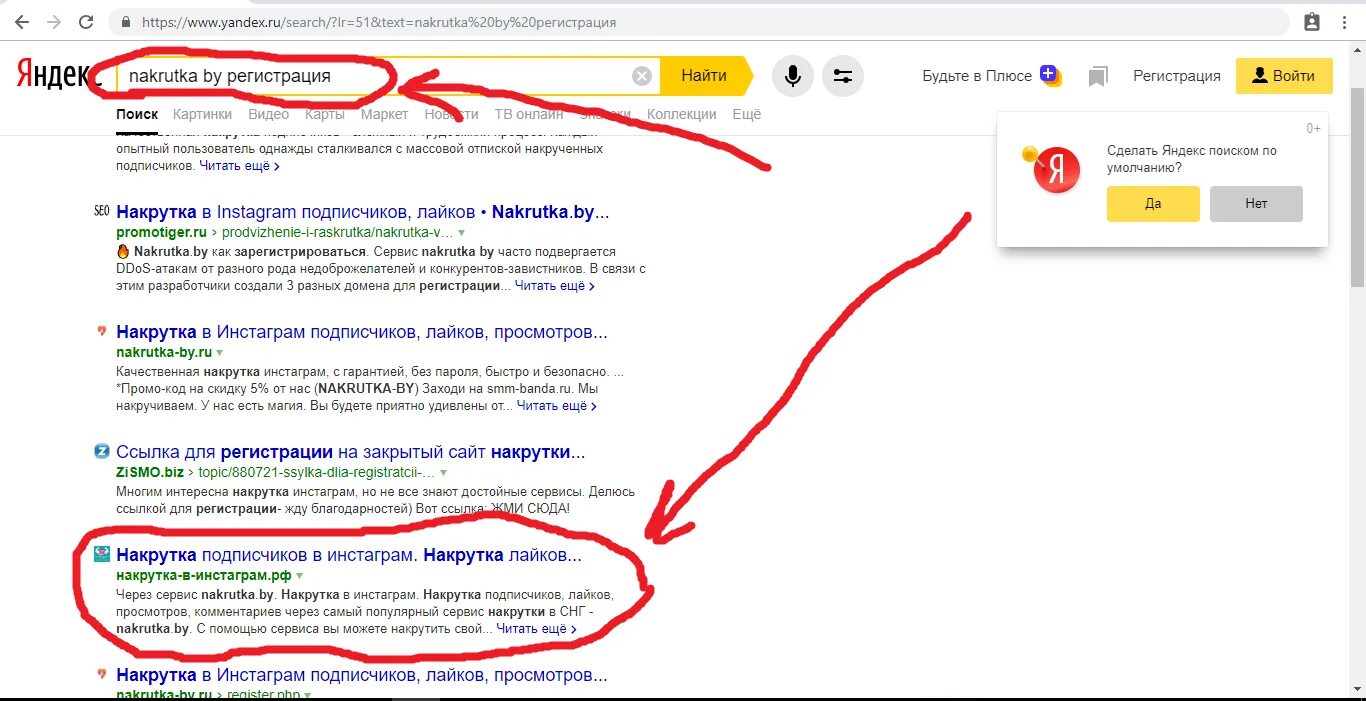
Task: Click the Plus badge icon beside Будьте в Плюсе
Action: pos(1049,74)
